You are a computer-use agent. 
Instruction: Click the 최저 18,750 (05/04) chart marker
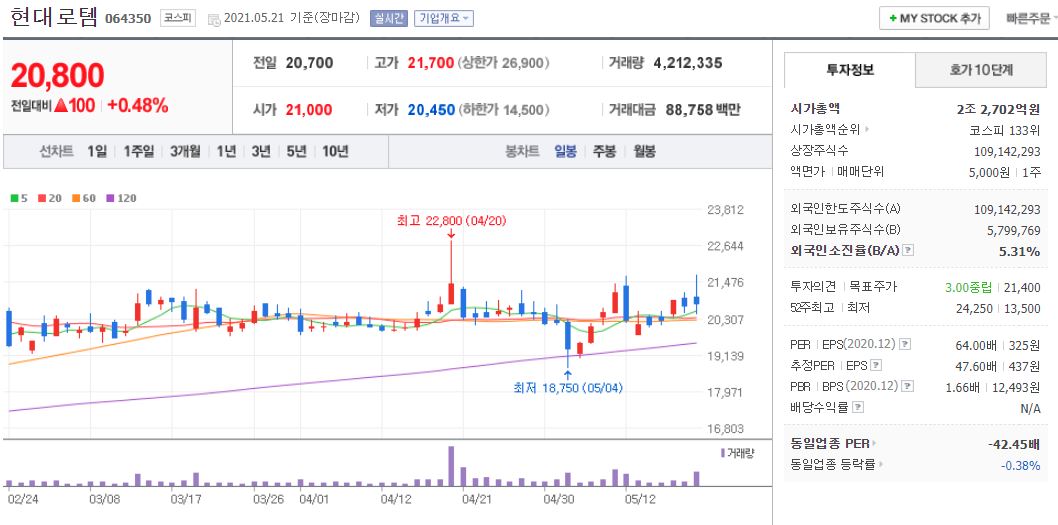tap(567, 388)
